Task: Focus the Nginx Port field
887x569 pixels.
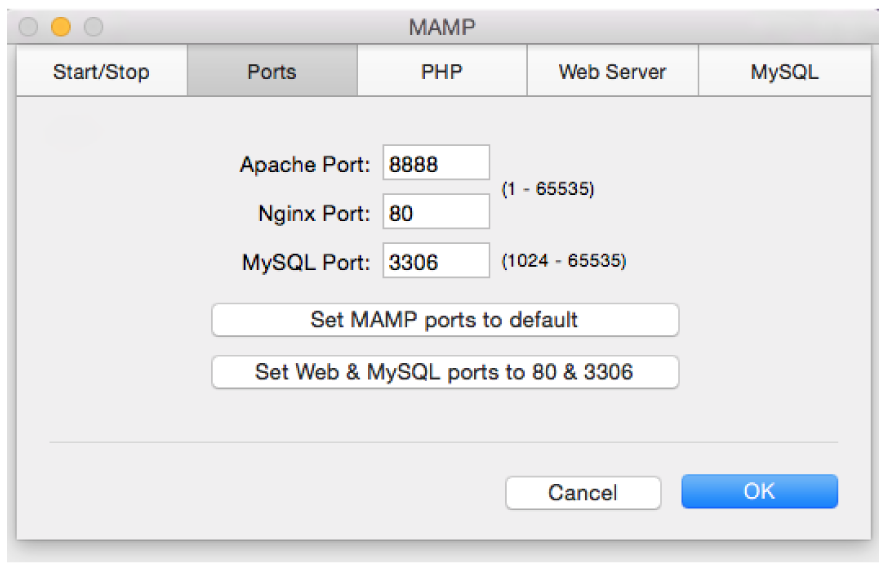Action: 436,212
